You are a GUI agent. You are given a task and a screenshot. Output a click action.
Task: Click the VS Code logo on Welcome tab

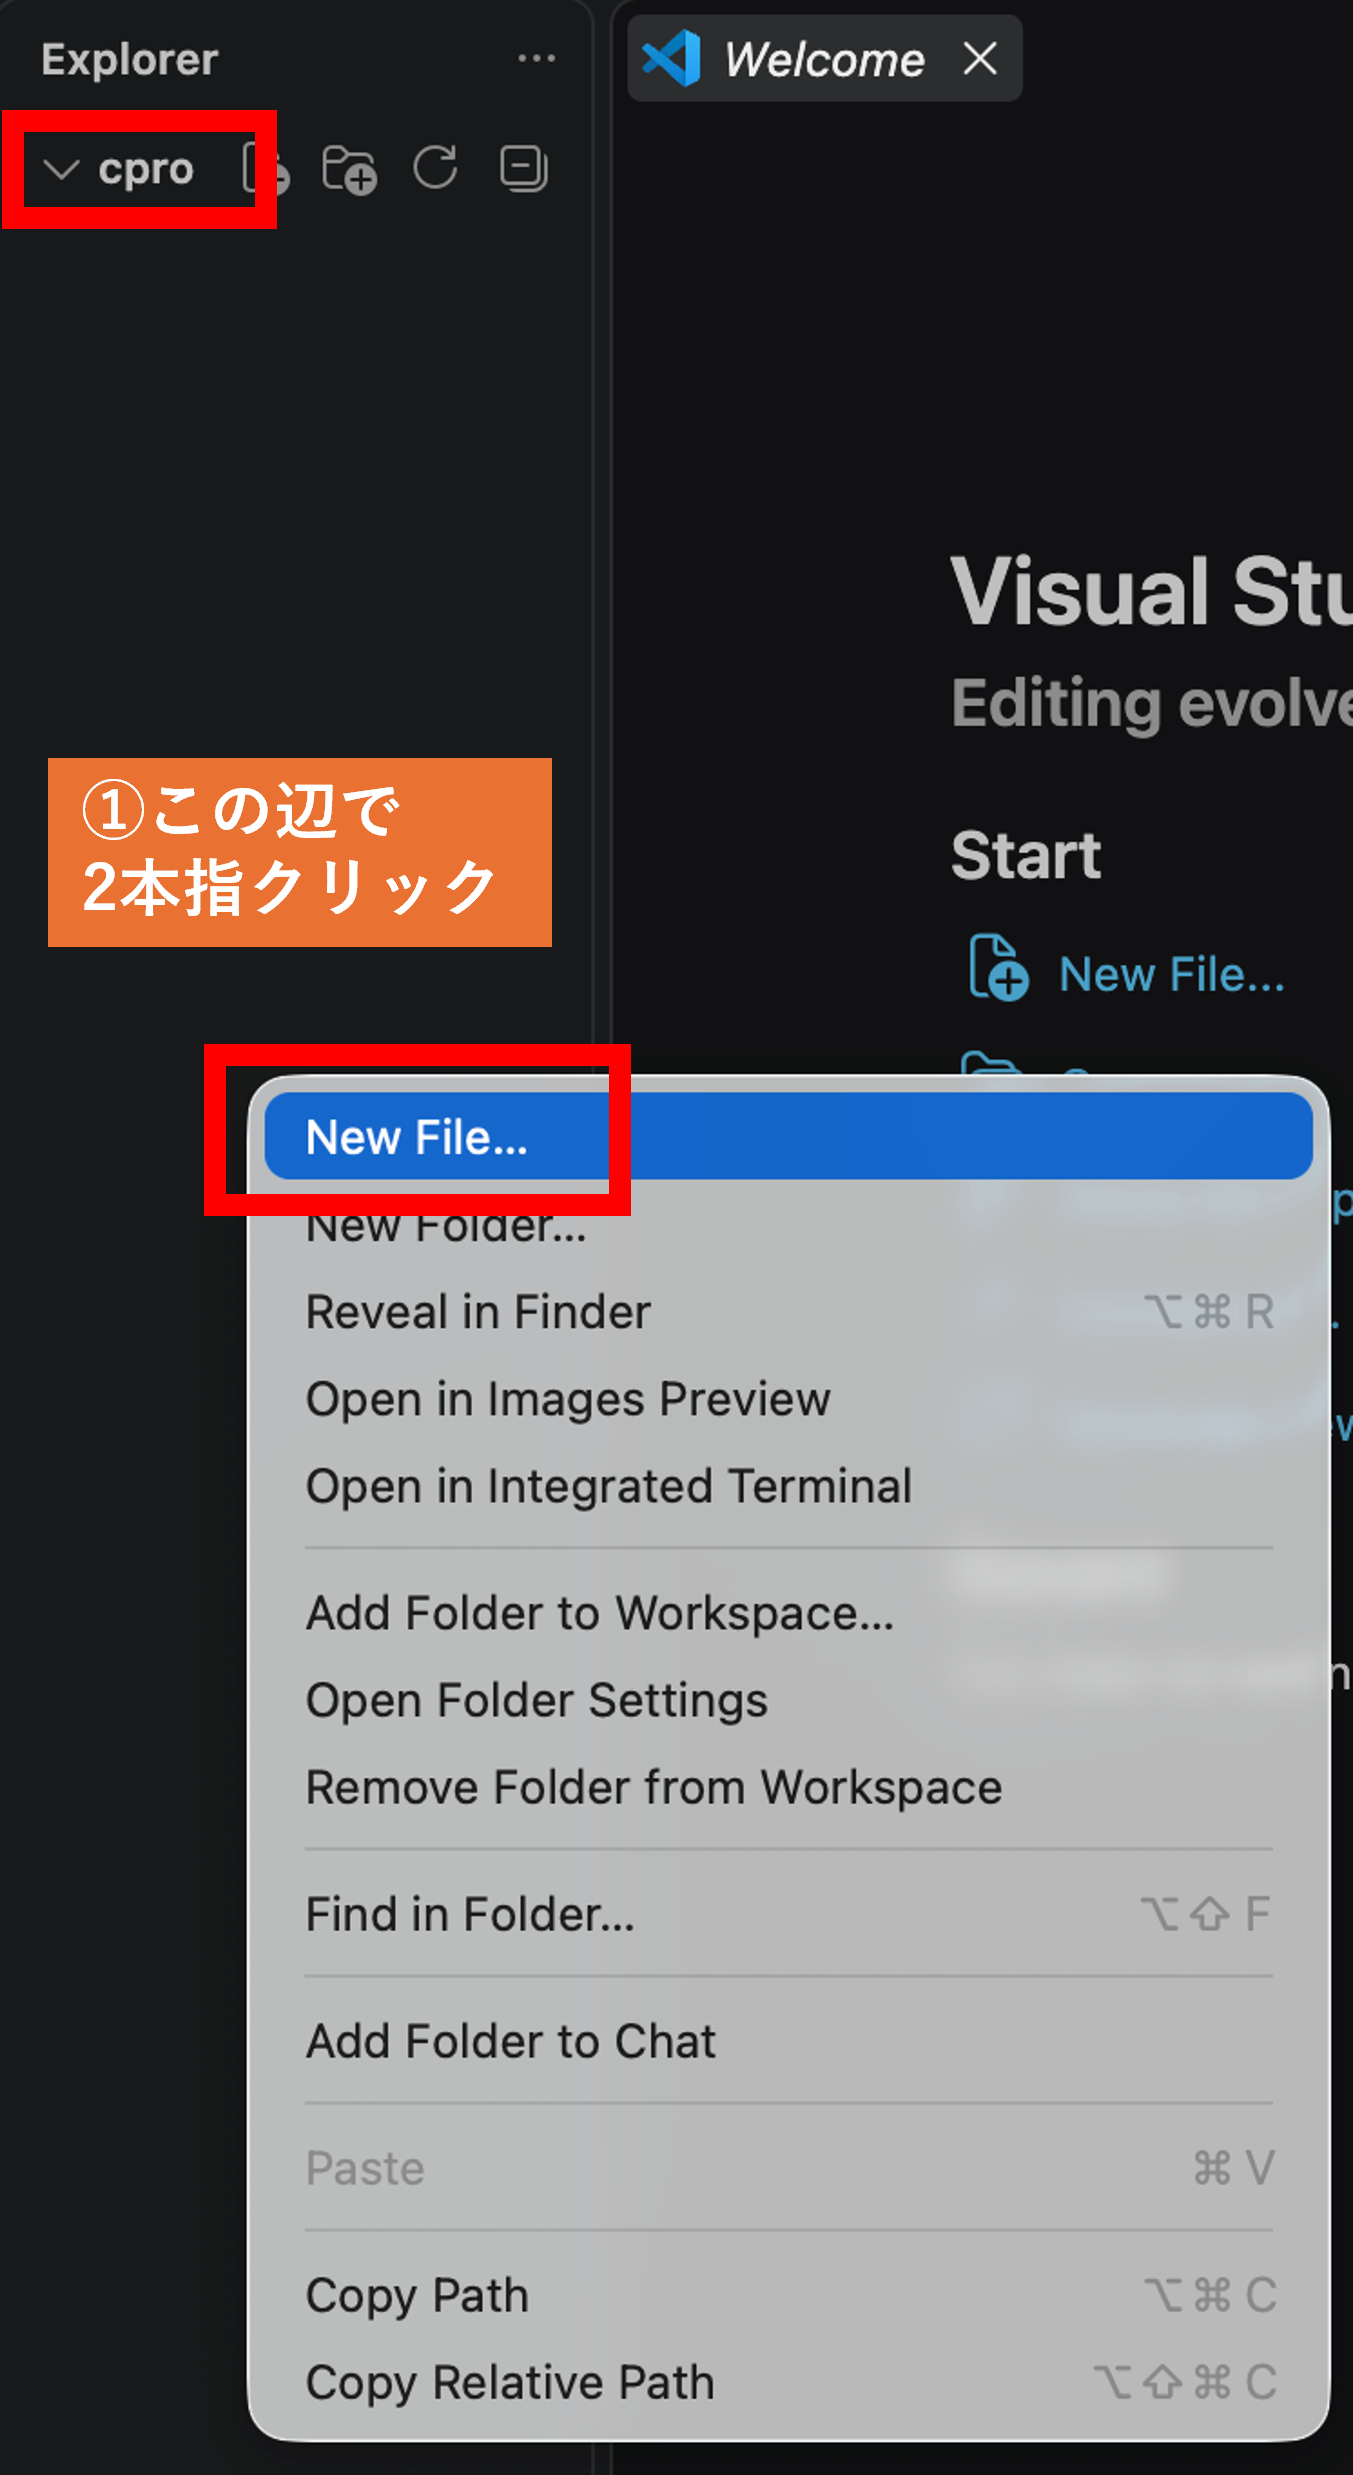click(671, 58)
